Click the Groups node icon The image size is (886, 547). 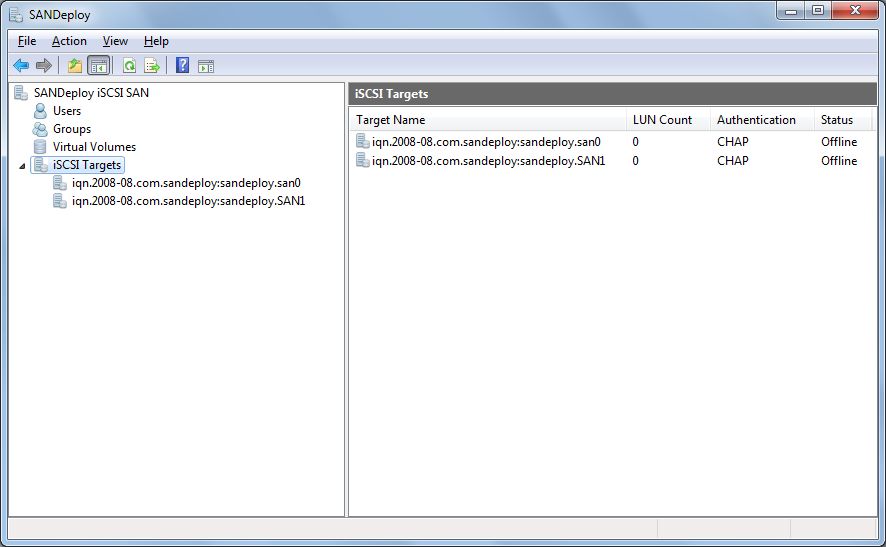[40, 129]
